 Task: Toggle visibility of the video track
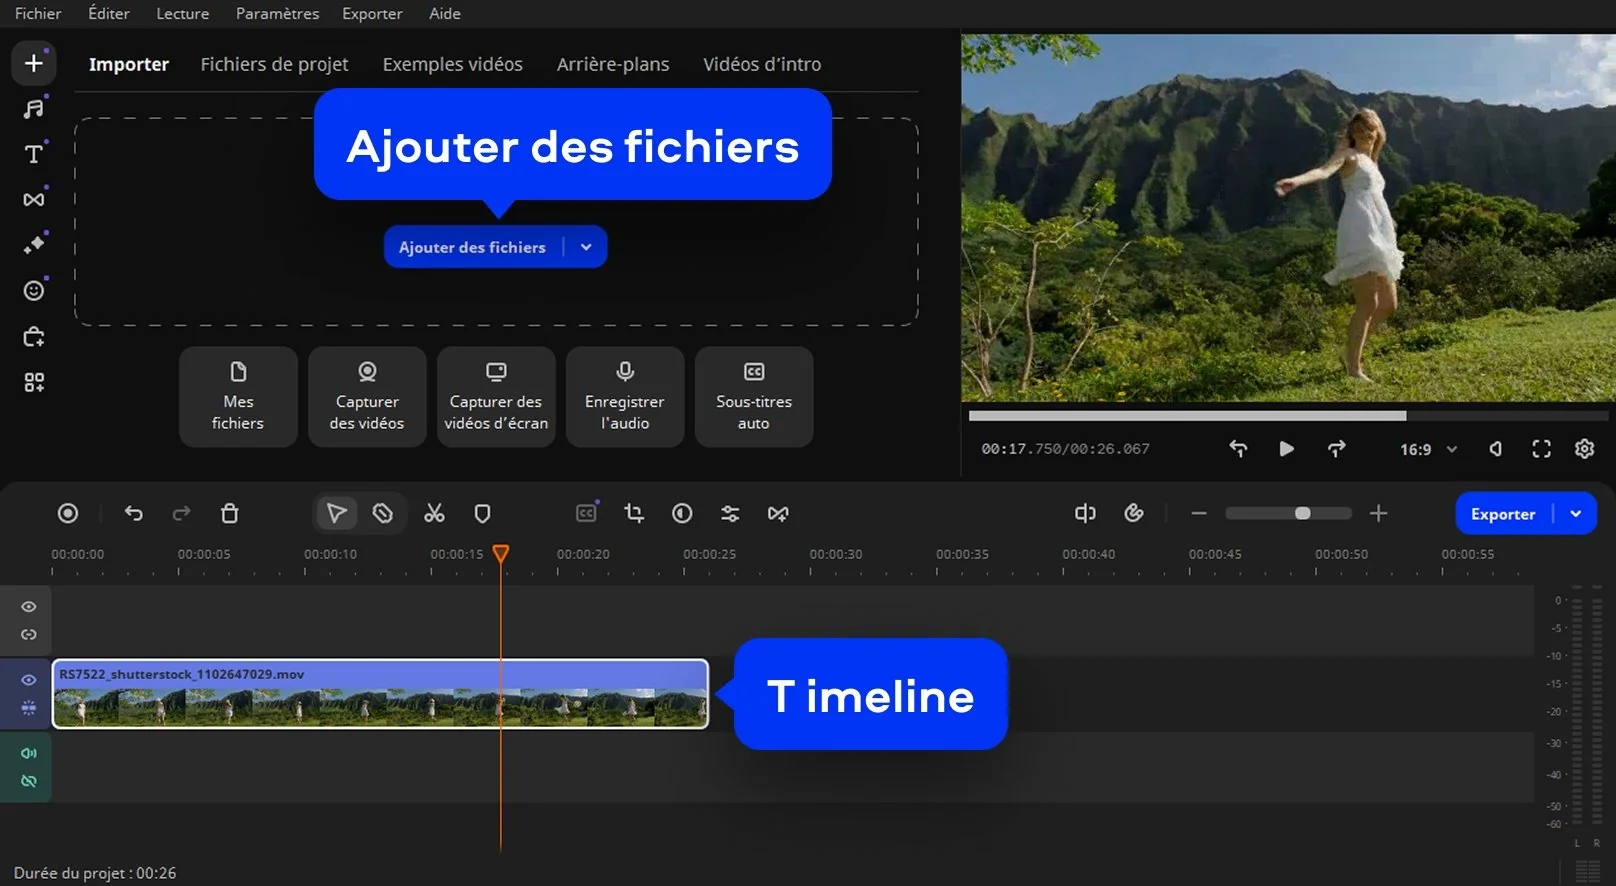pos(29,680)
